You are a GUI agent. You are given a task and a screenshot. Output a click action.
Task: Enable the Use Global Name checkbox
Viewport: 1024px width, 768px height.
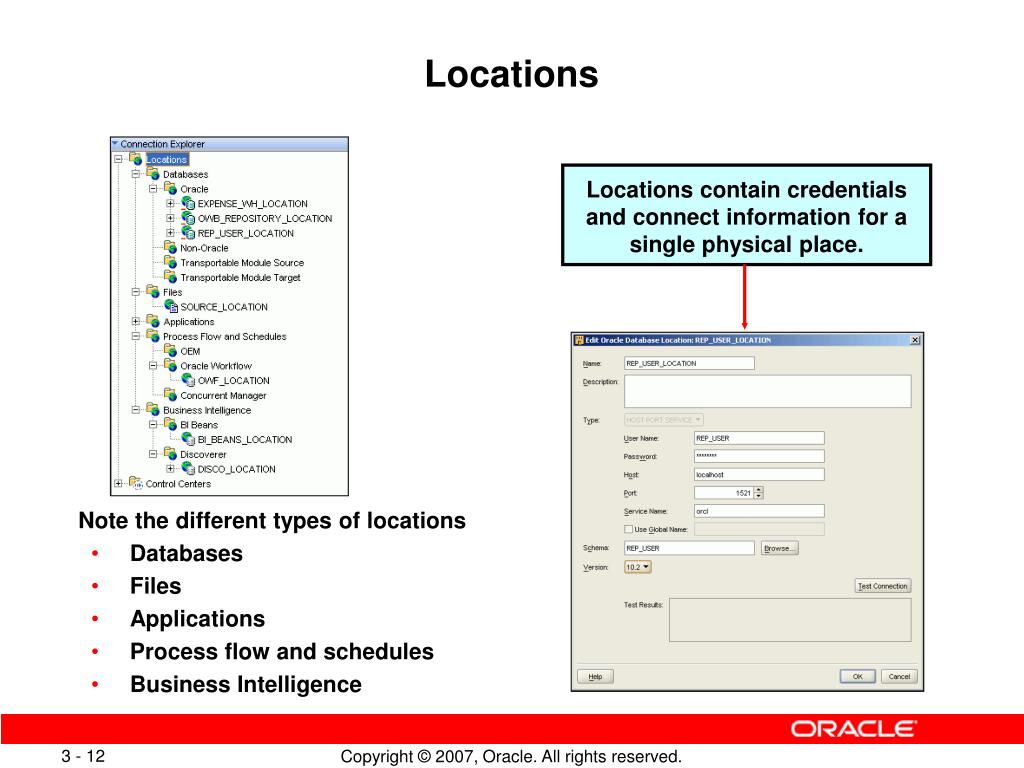[628, 529]
